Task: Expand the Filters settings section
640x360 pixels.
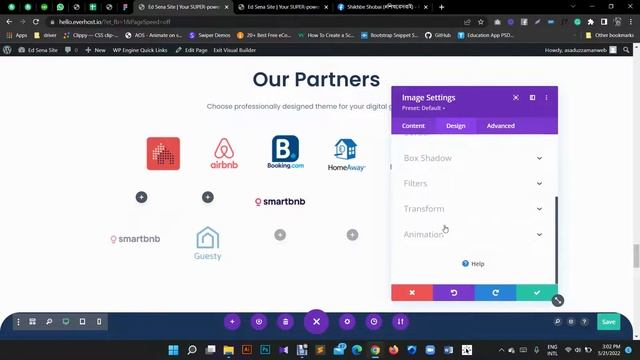Action: (x=473, y=183)
